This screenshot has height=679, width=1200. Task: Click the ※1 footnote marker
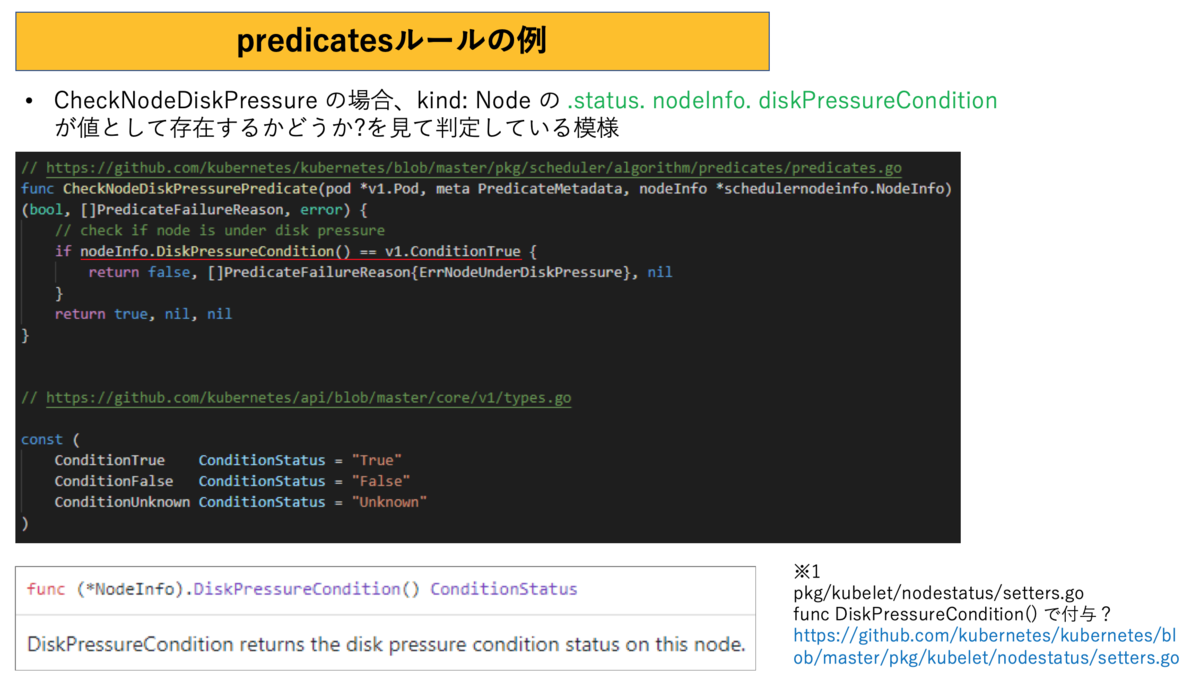point(806,572)
